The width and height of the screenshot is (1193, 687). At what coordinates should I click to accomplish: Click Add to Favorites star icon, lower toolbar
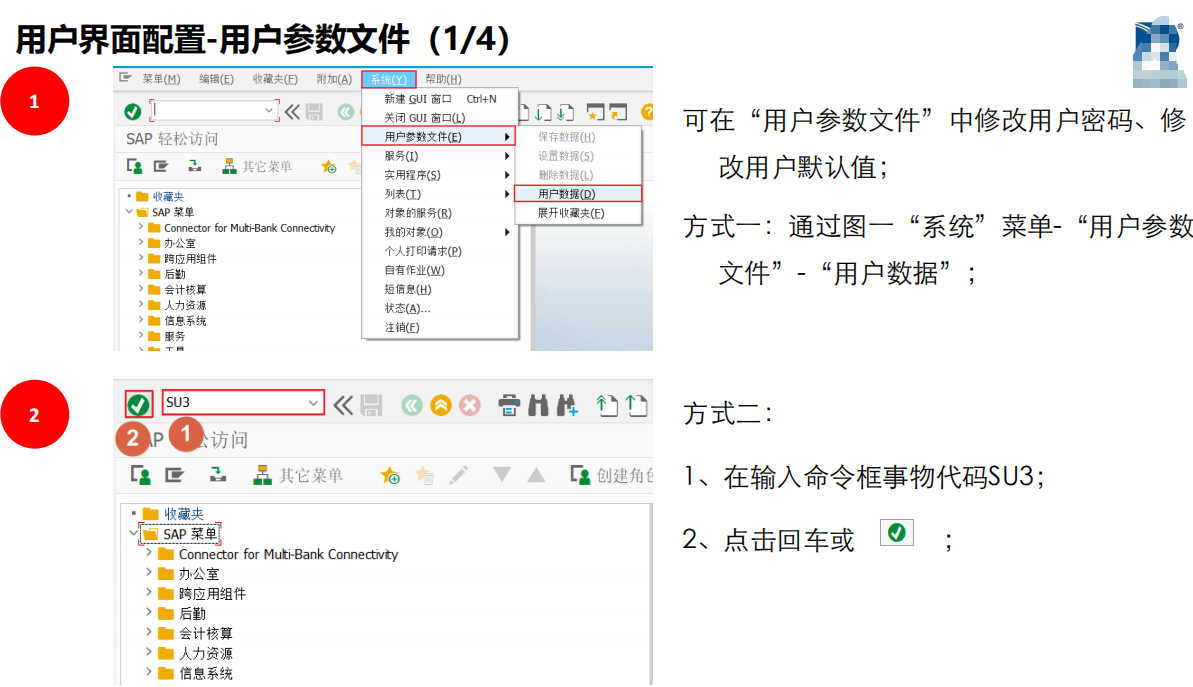click(390, 475)
